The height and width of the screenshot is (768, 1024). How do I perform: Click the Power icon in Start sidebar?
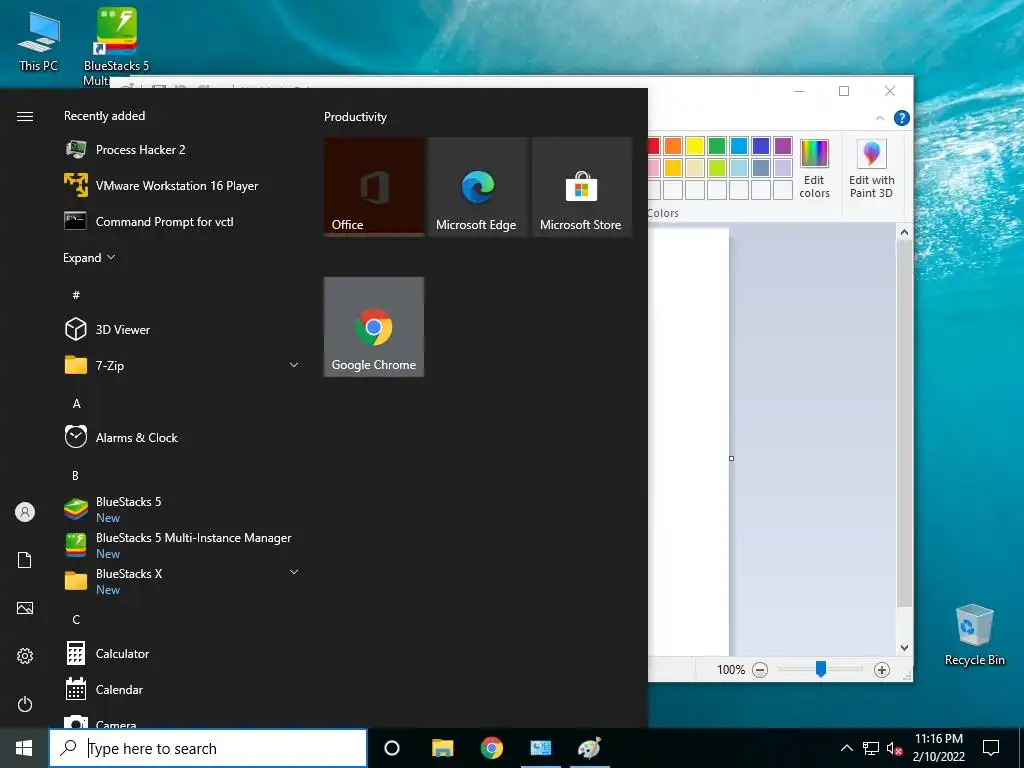pyautogui.click(x=25, y=704)
